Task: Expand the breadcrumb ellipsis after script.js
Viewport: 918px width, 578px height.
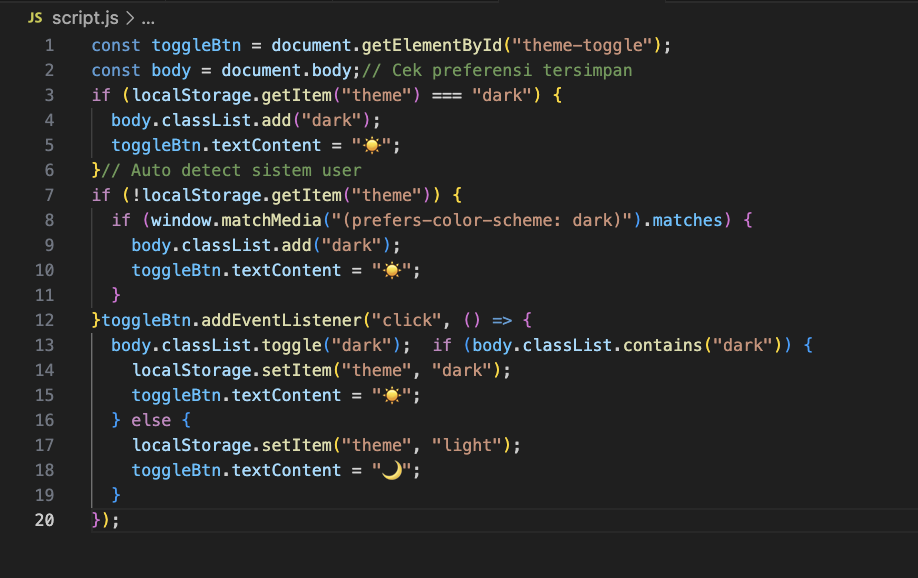Action: [147, 19]
